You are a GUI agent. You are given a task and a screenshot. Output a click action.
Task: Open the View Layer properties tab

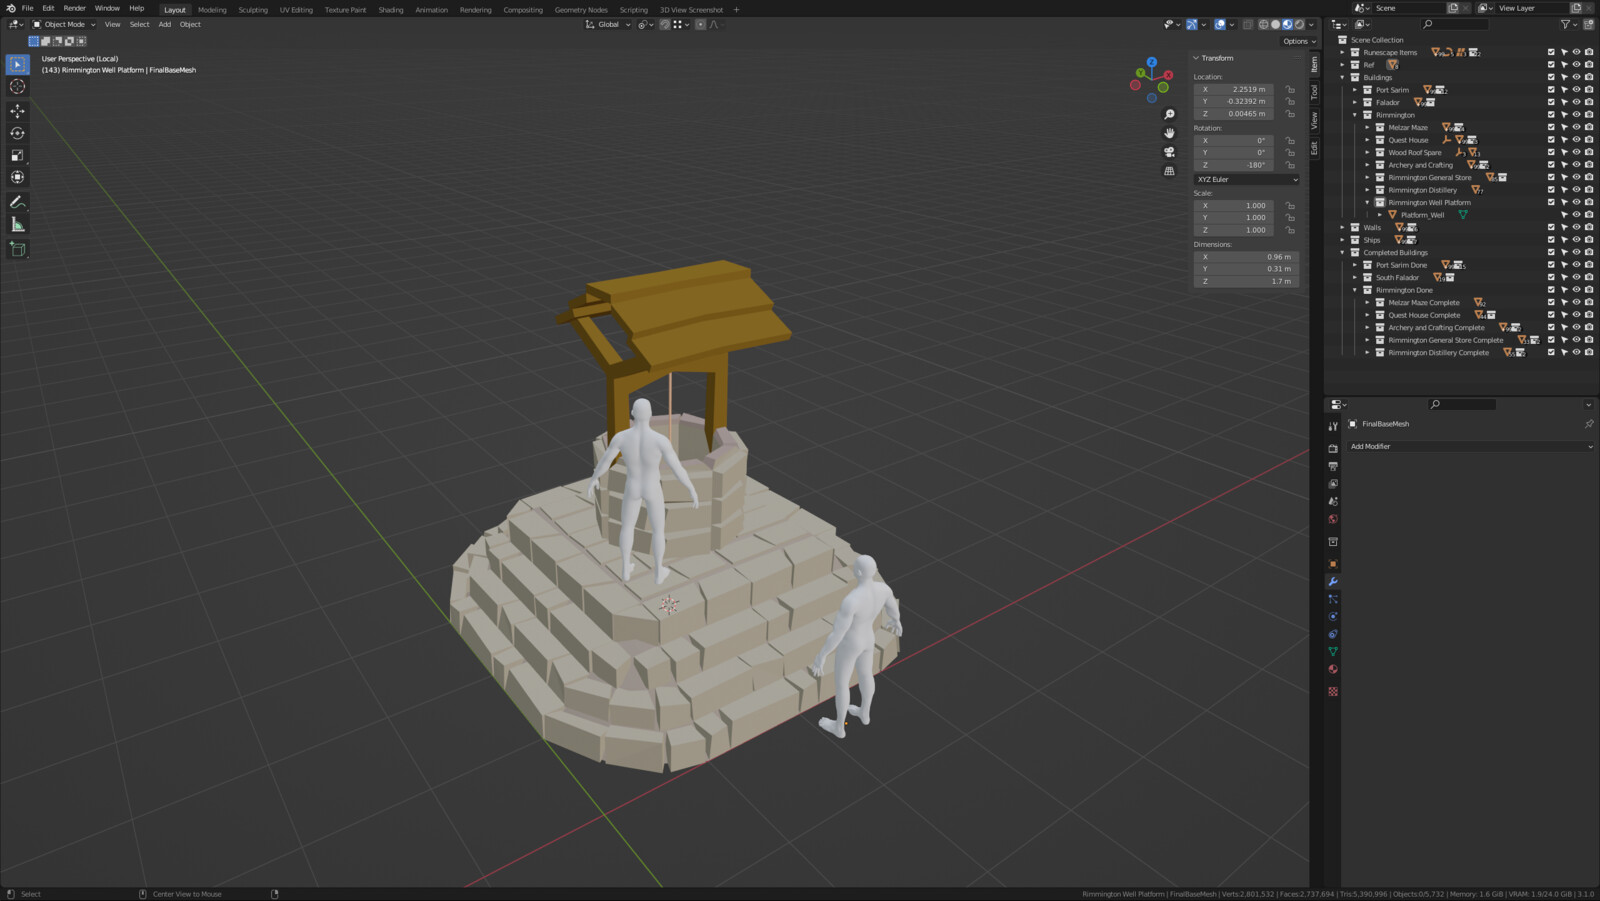point(1333,484)
